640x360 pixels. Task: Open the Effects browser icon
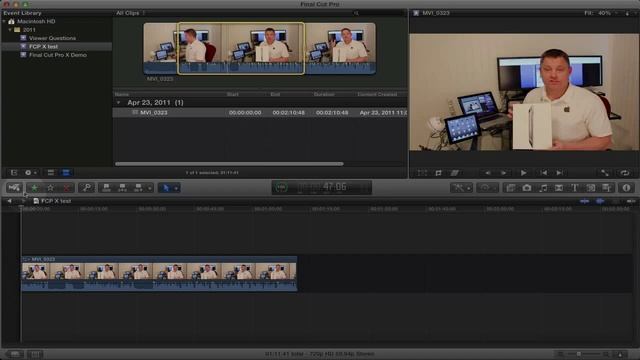click(511, 188)
